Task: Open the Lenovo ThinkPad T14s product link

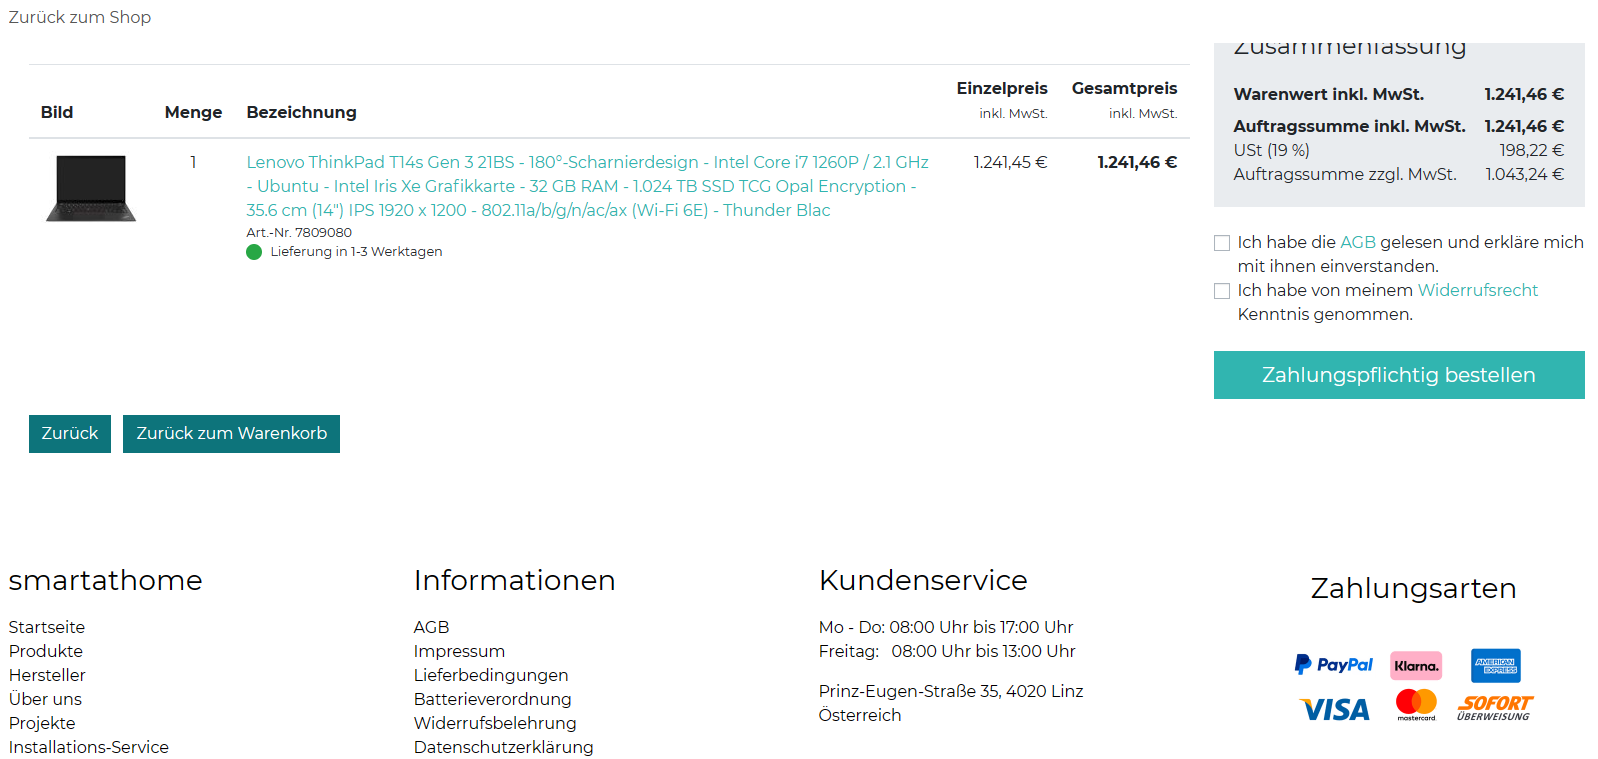Action: coord(588,186)
